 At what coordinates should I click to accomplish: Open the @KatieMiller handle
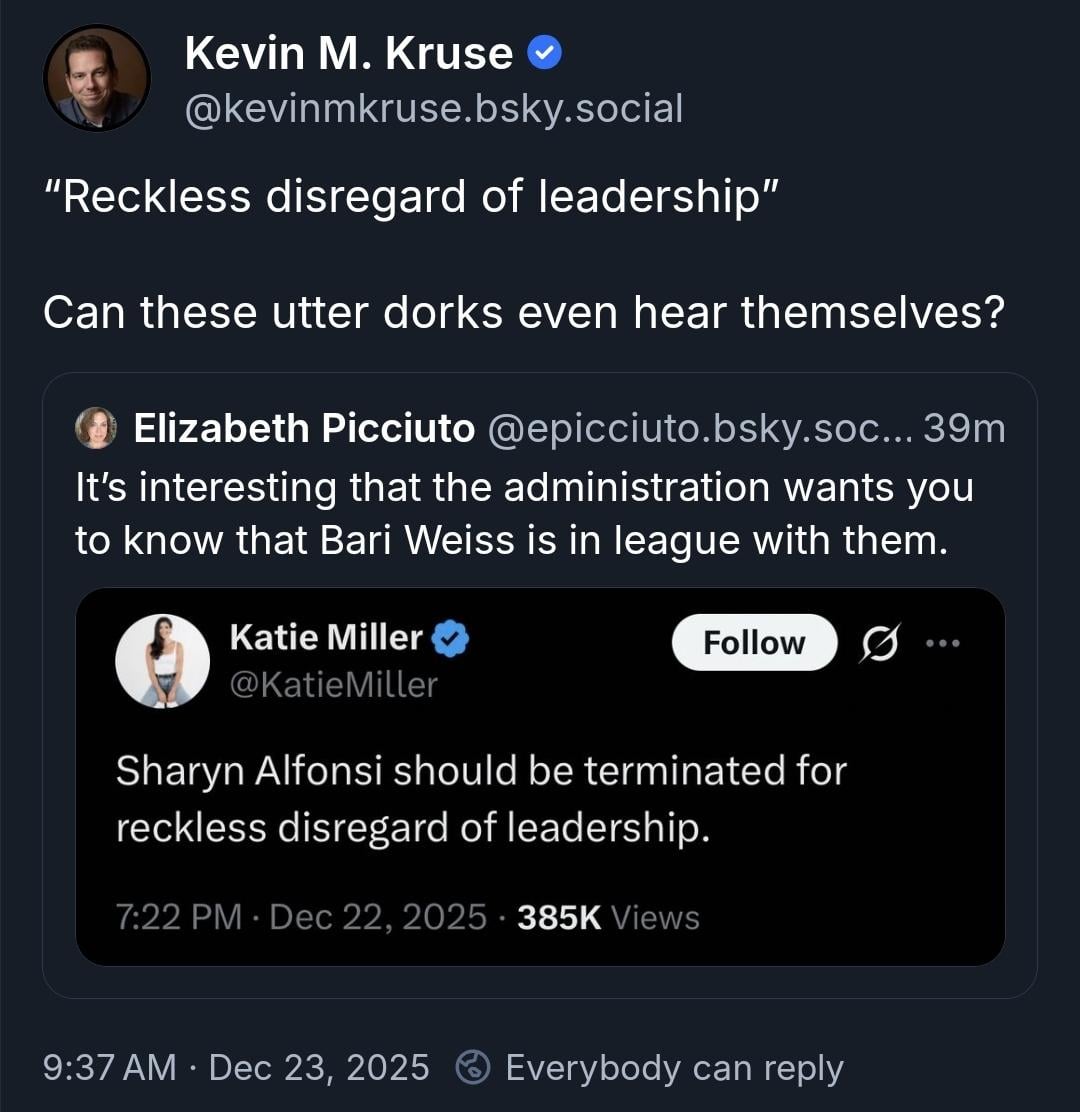click(x=334, y=684)
